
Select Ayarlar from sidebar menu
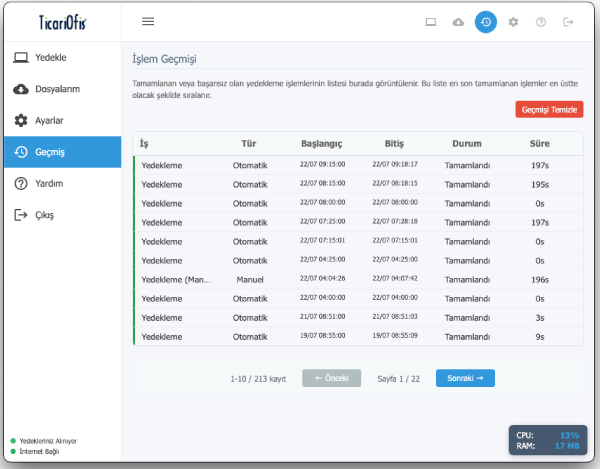(x=60, y=121)
